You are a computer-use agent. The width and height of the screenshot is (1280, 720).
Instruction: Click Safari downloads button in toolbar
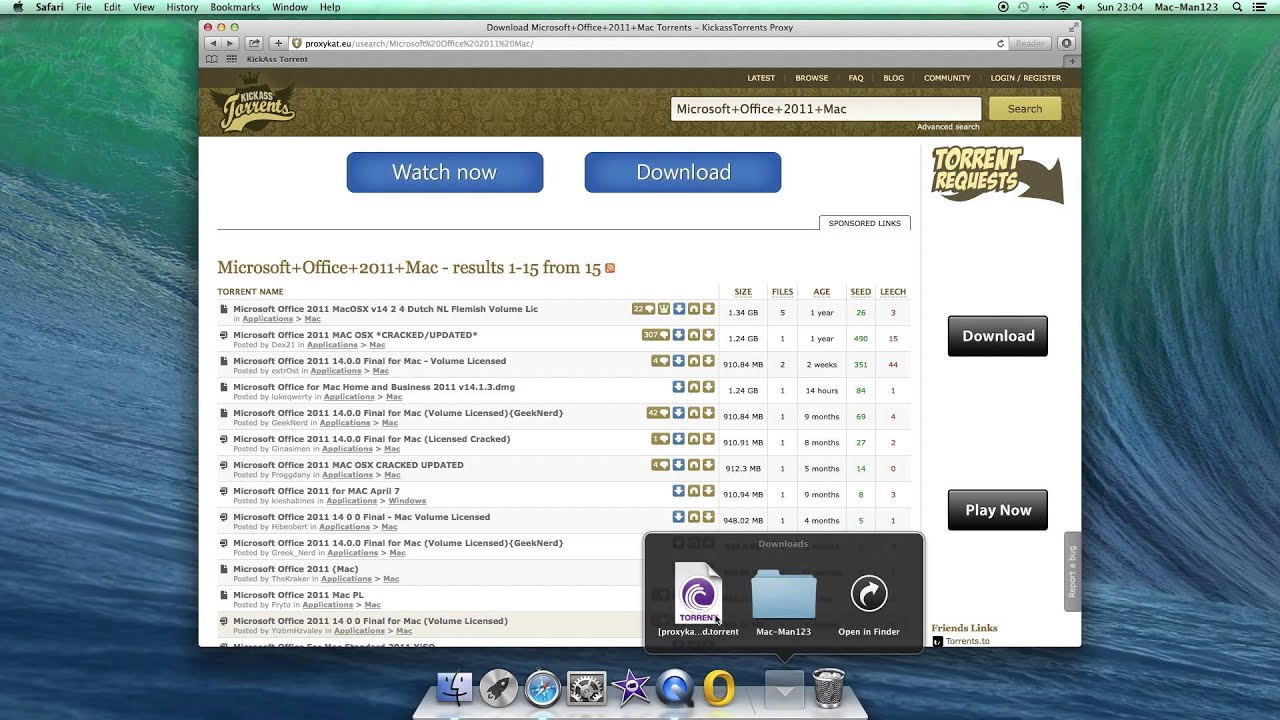[1067, 44]
